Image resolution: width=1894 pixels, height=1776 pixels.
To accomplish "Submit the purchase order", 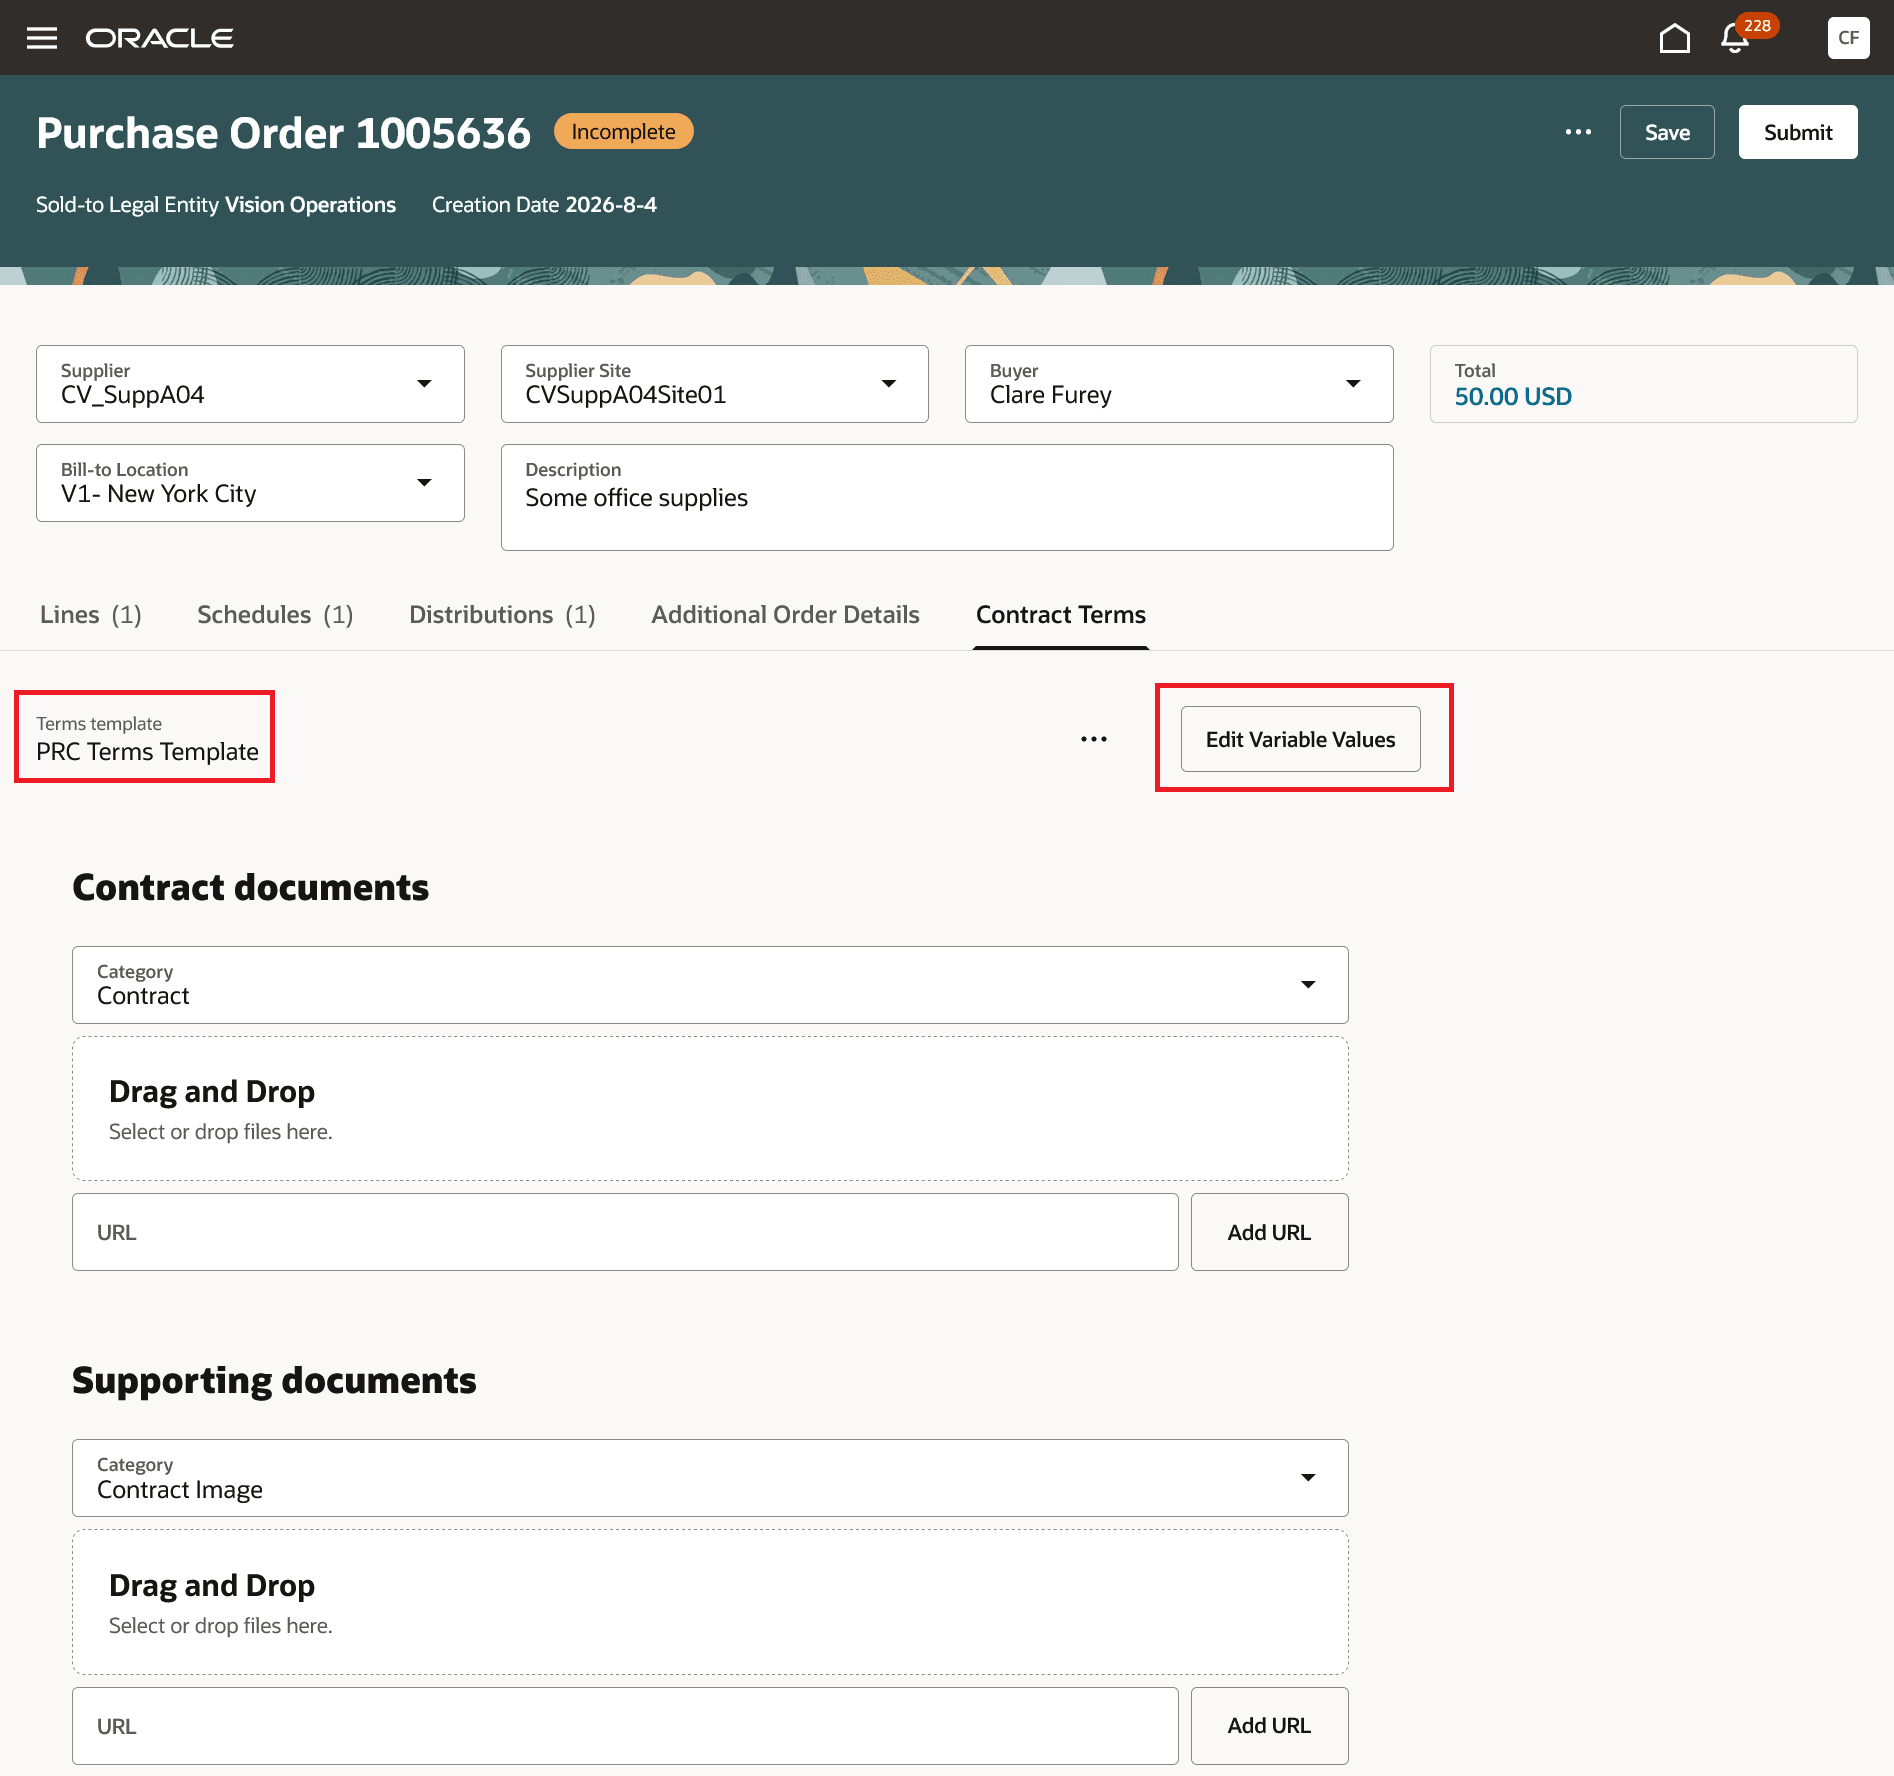I will 1798,132.
